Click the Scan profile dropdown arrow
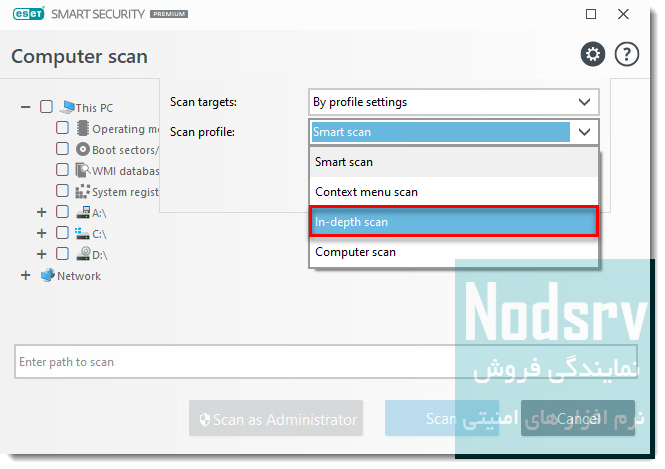This screenshot has height=469, width=665. 584,132
